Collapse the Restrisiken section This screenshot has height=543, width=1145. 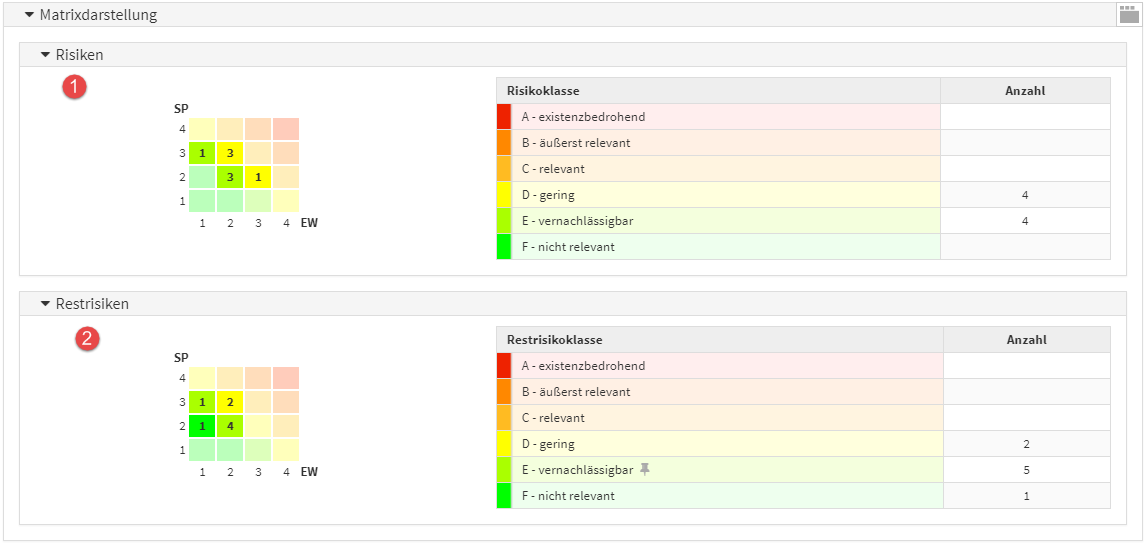pyautogui.click(x=45, y=304)
